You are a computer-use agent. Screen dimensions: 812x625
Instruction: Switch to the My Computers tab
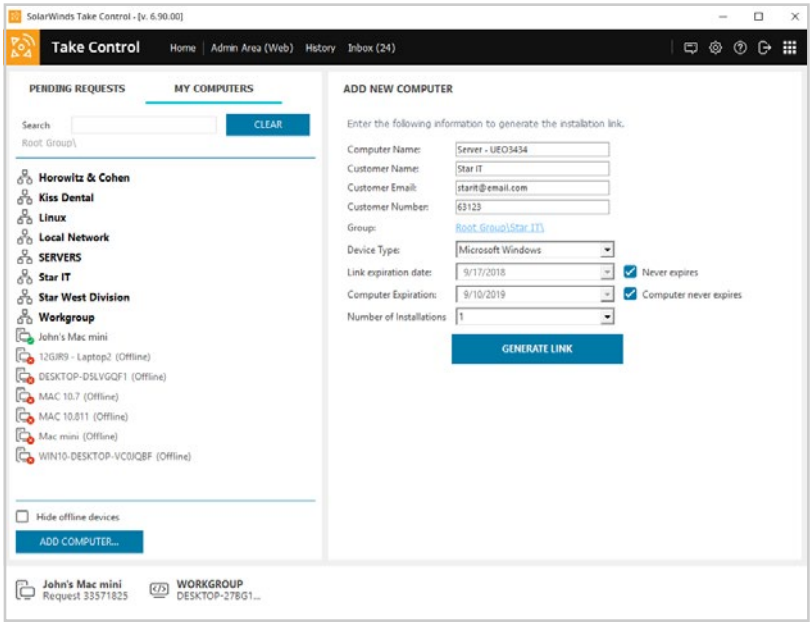click(214, 89)
